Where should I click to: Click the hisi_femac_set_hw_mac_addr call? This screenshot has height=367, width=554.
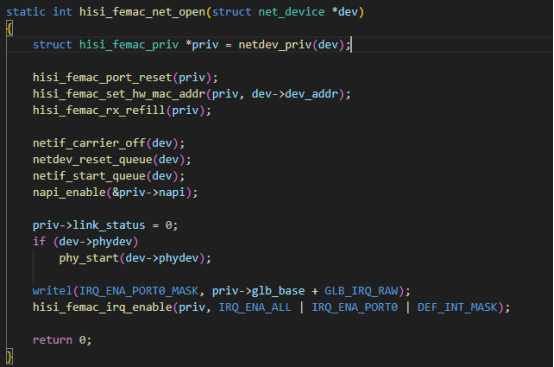(119, 94)
